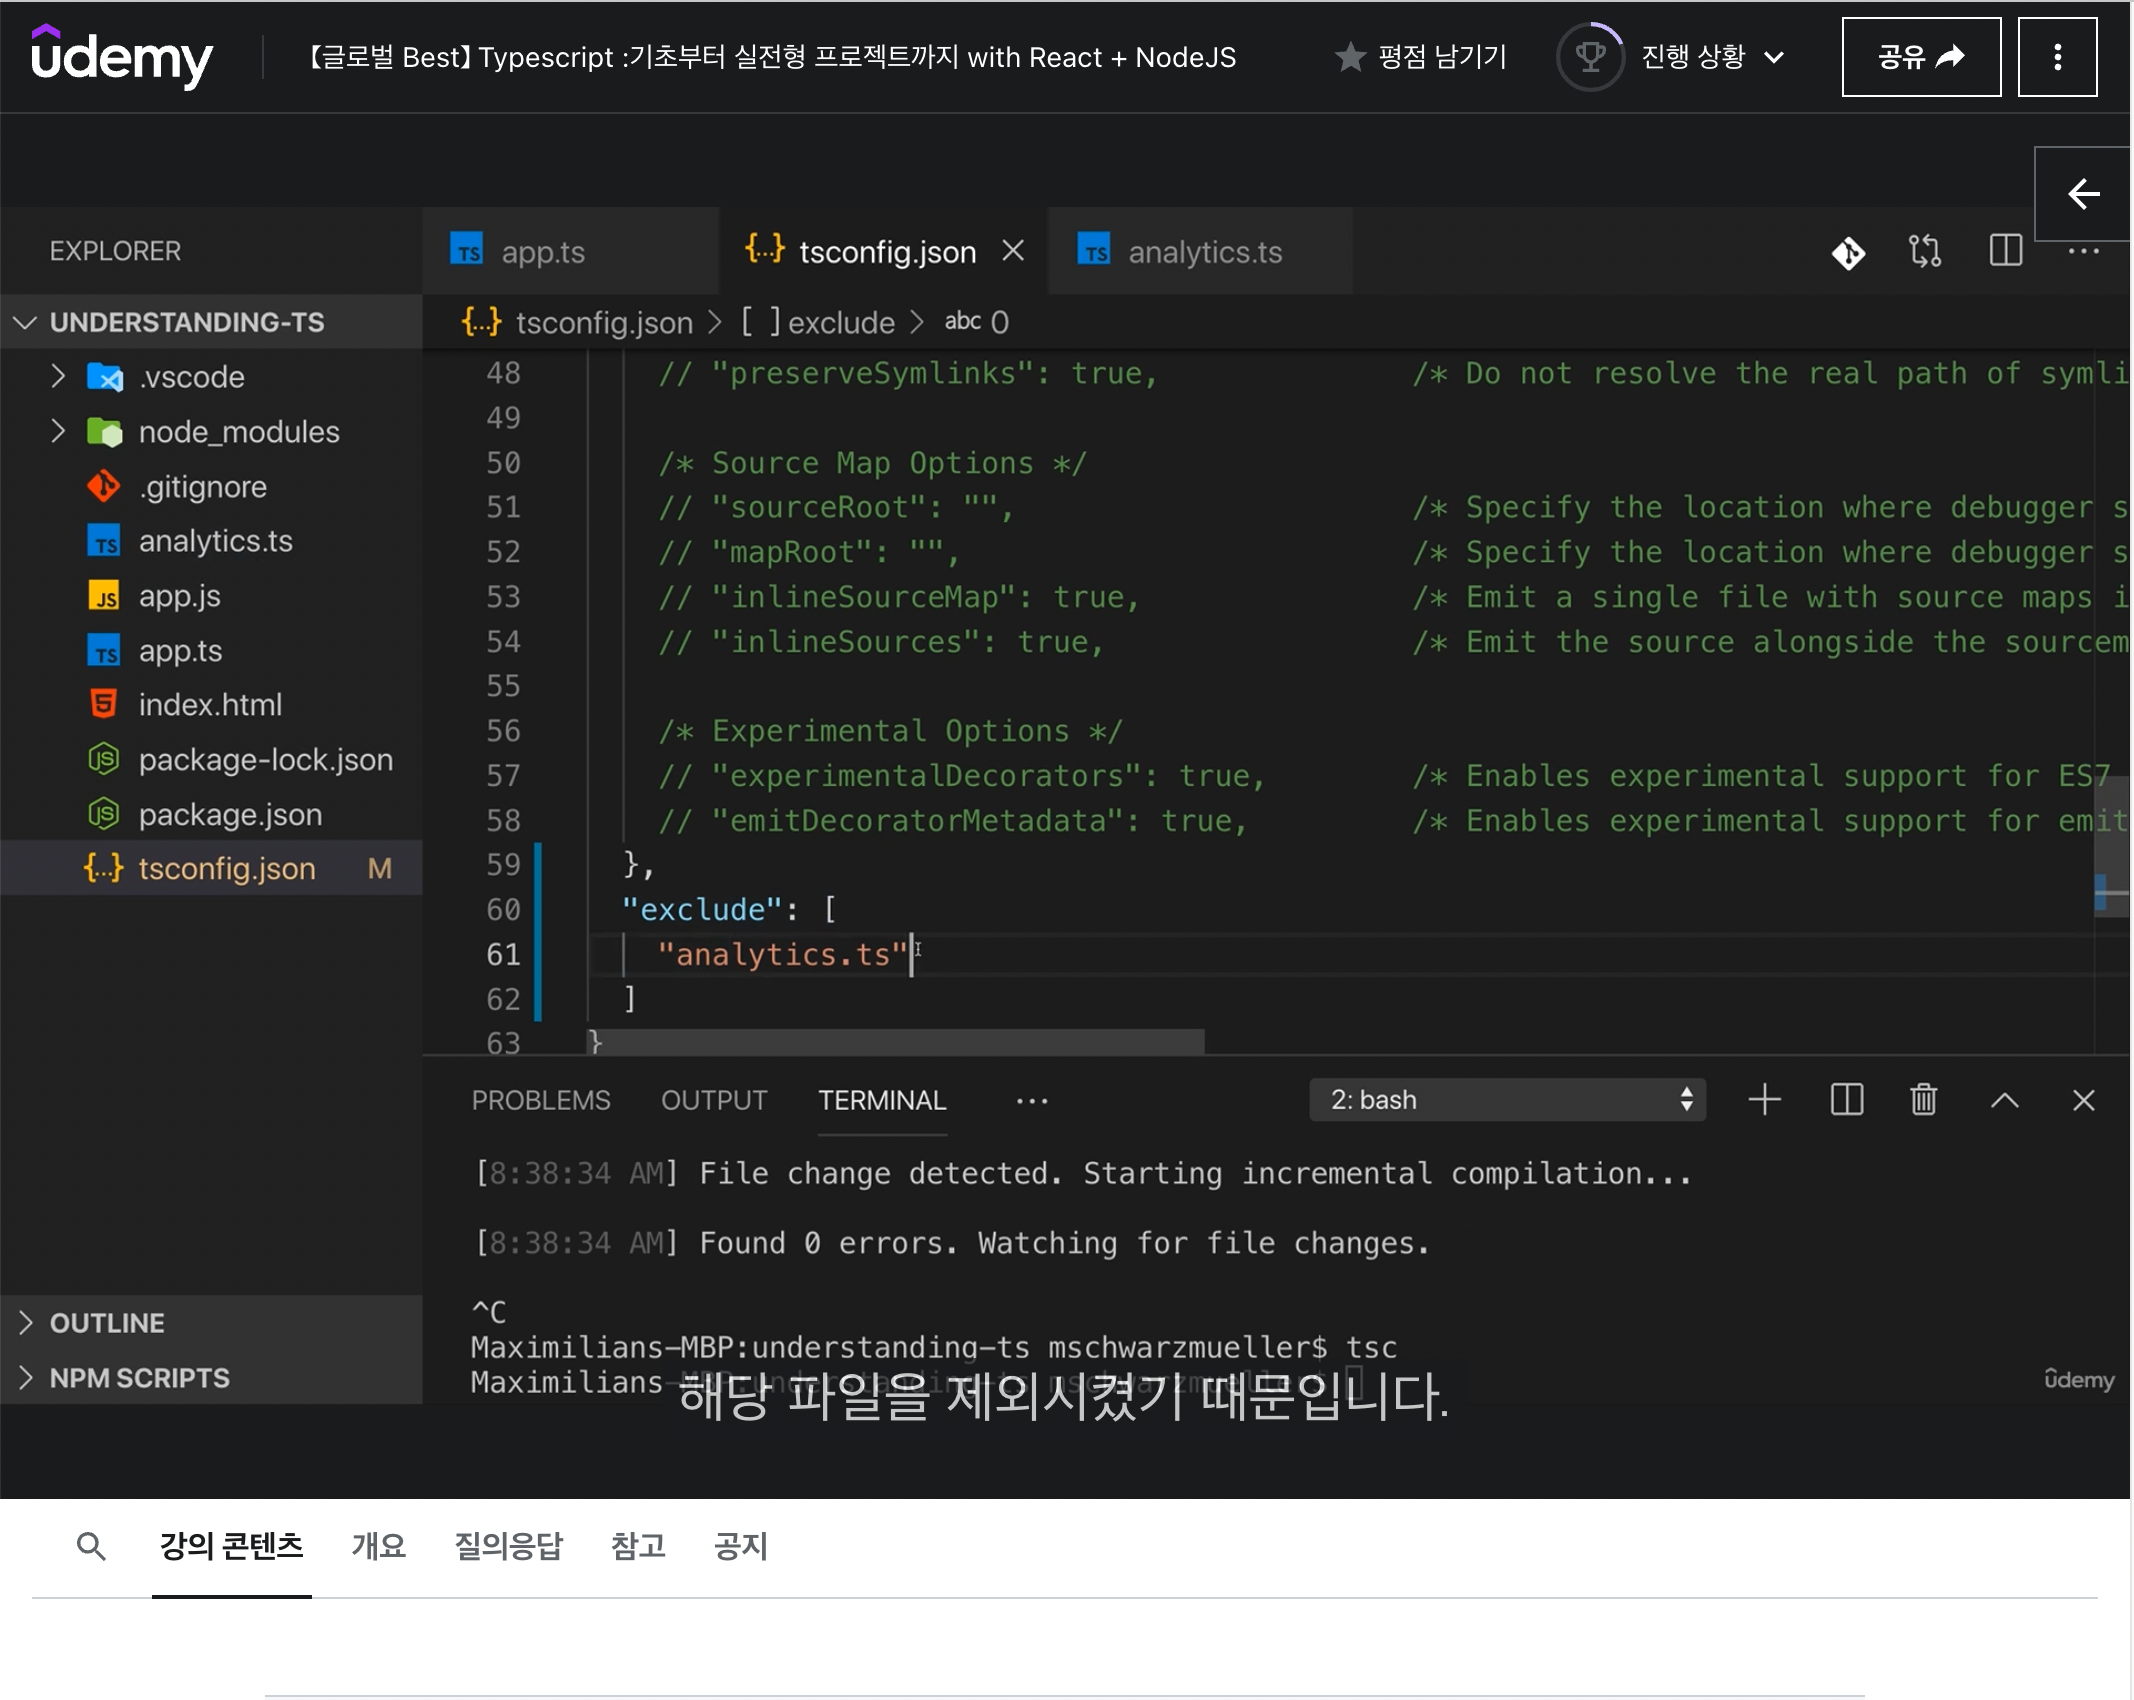Click the new terminal plus icon
Screen dimensions: 2134x1700
click(x=1764, y=1100)
